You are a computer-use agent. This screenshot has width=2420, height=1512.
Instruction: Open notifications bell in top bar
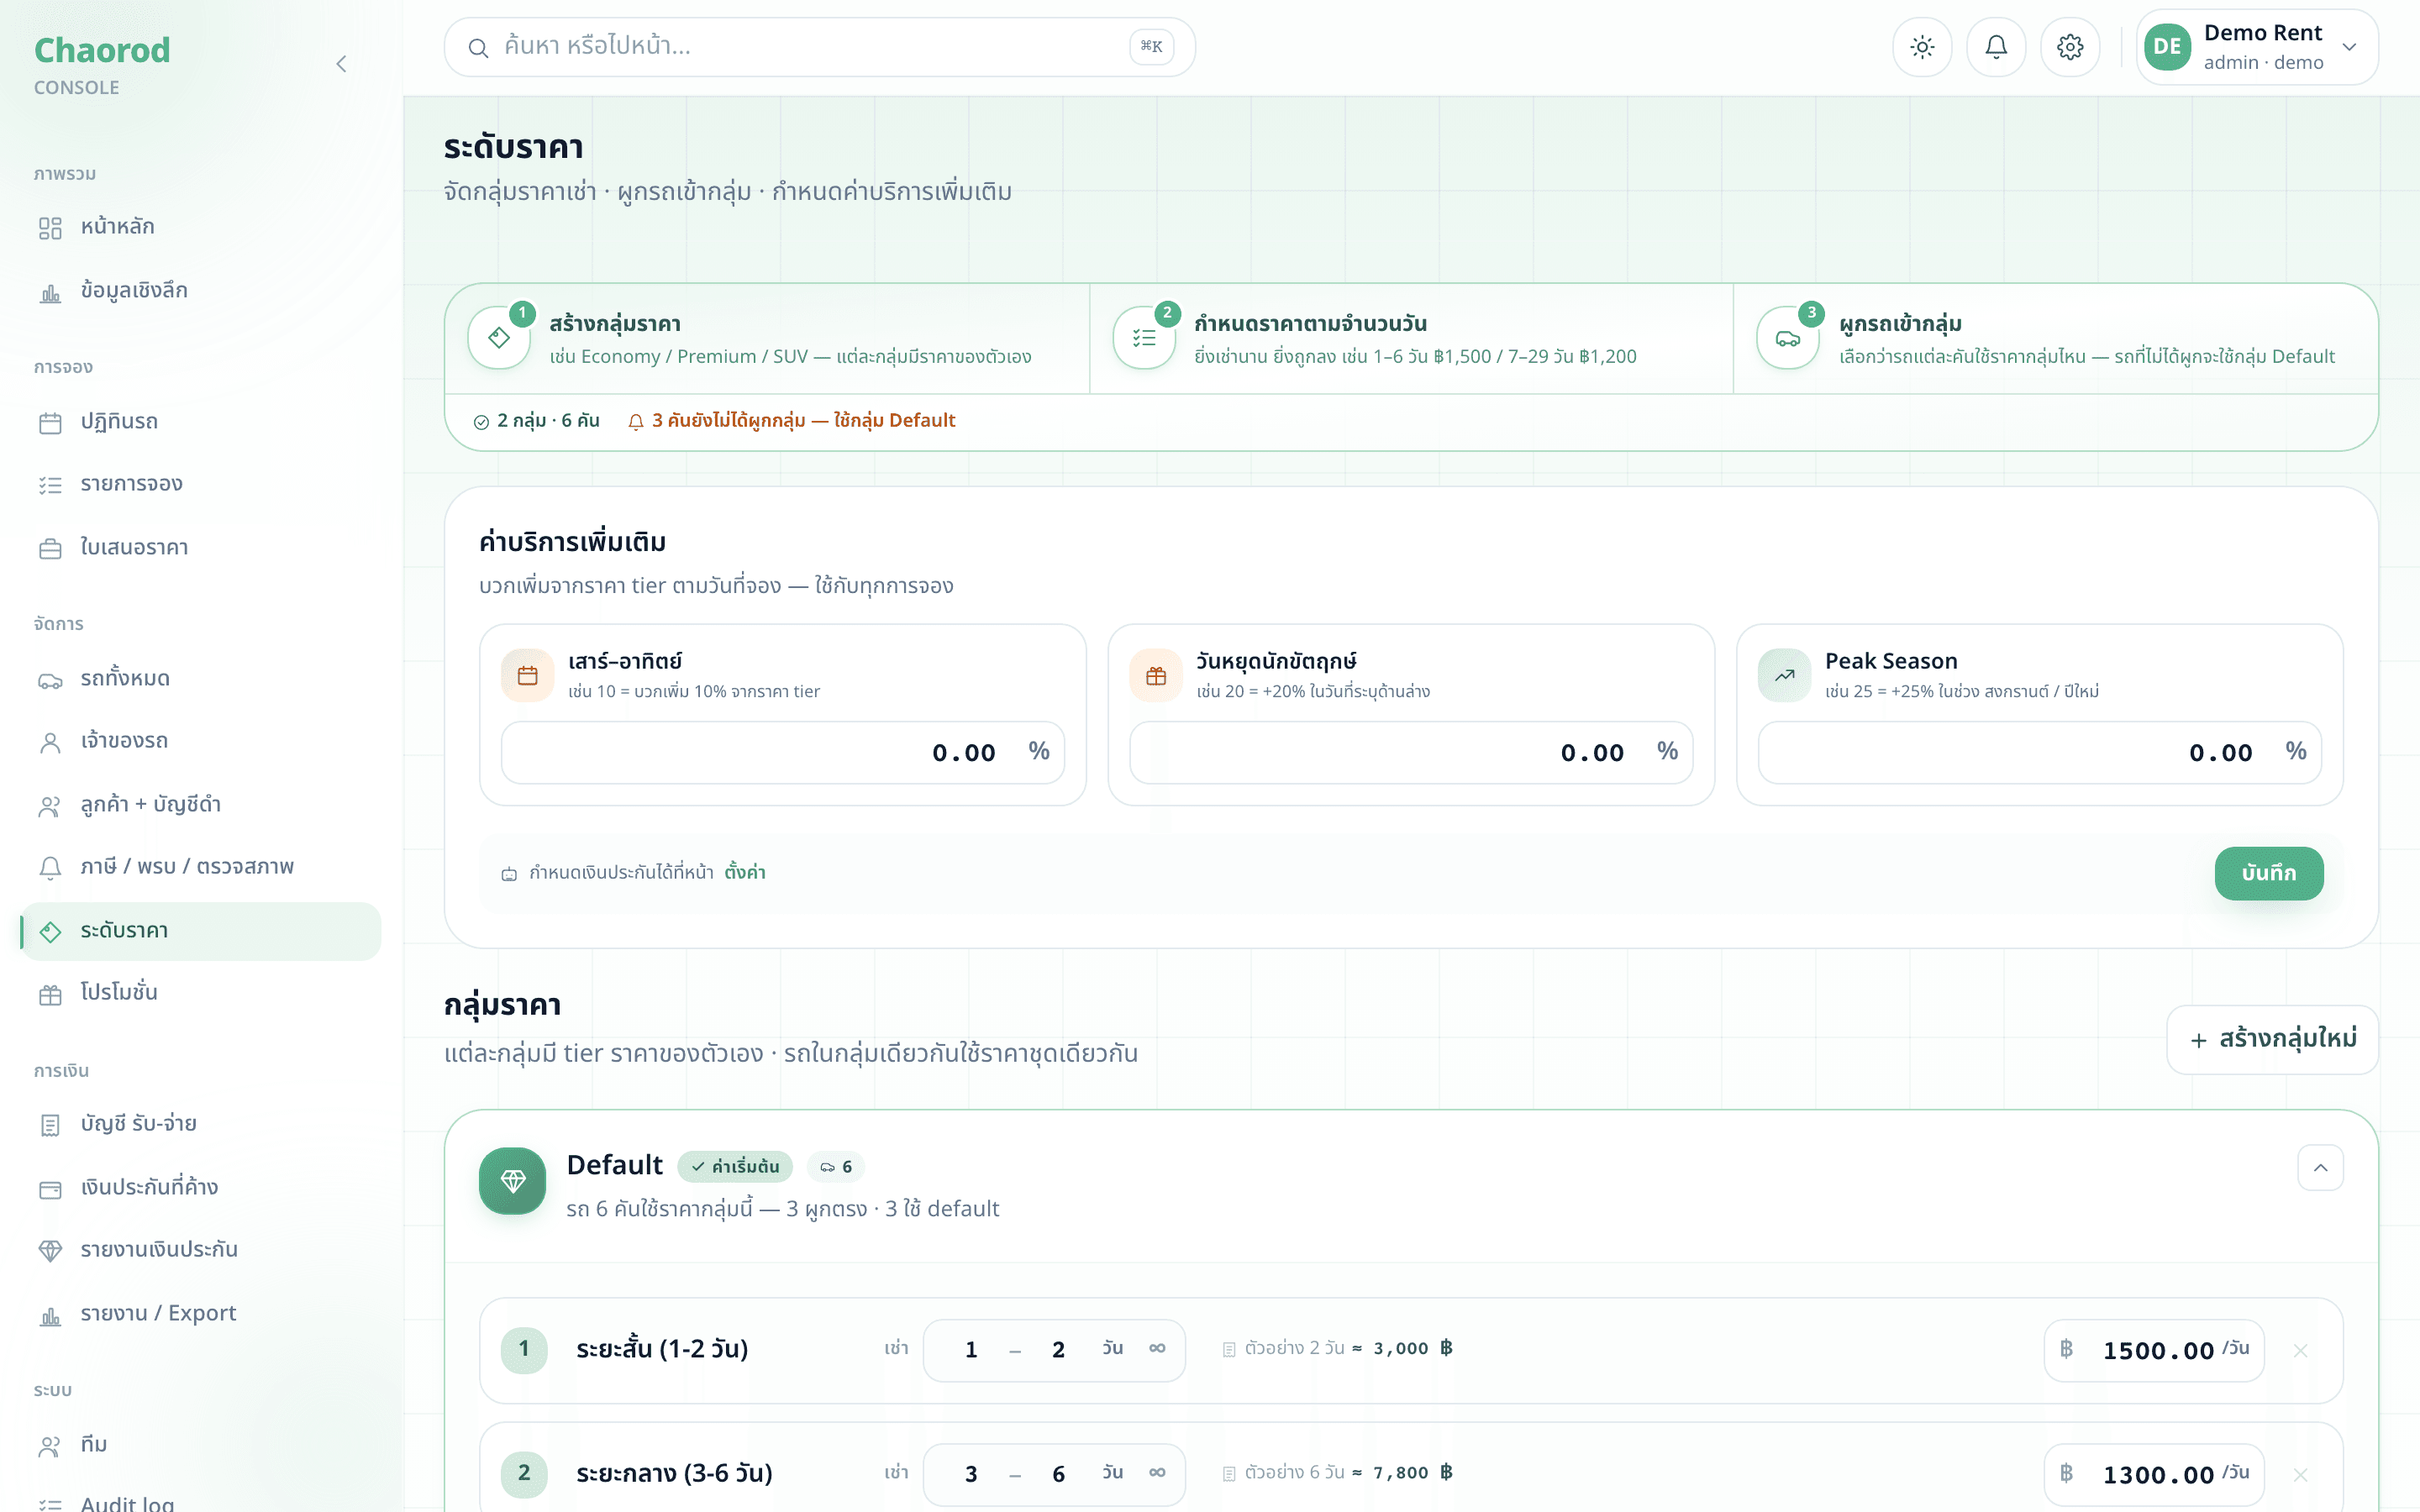[1996, 47]
